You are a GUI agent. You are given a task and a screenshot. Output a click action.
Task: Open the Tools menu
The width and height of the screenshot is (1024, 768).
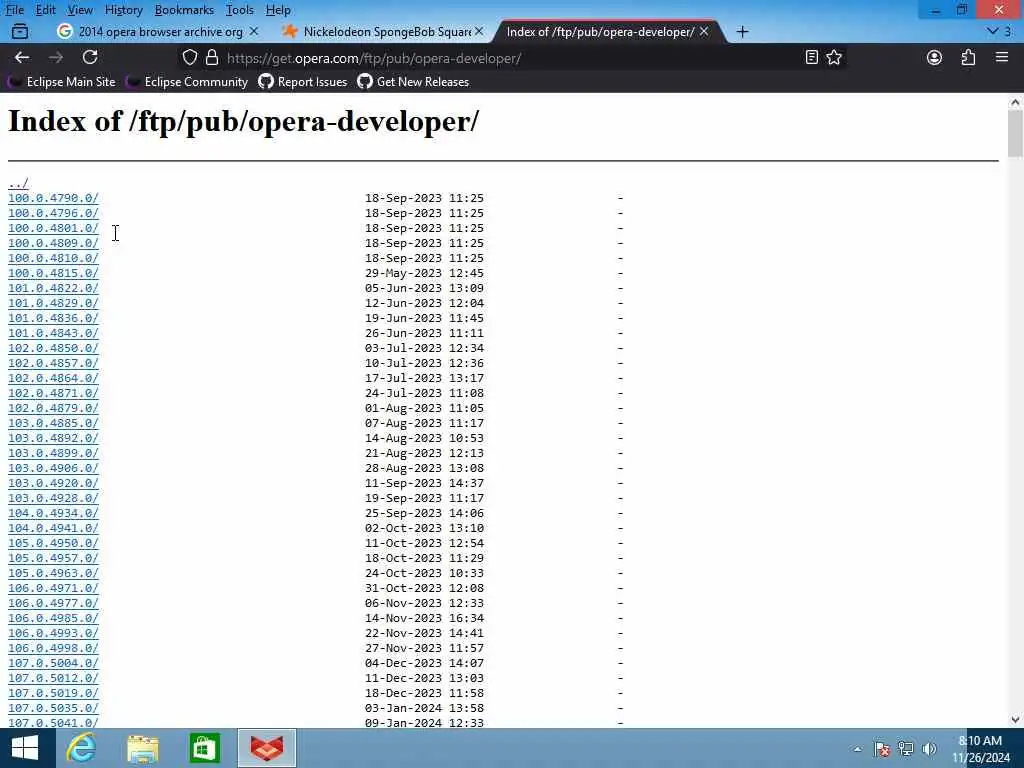(240, 10)
